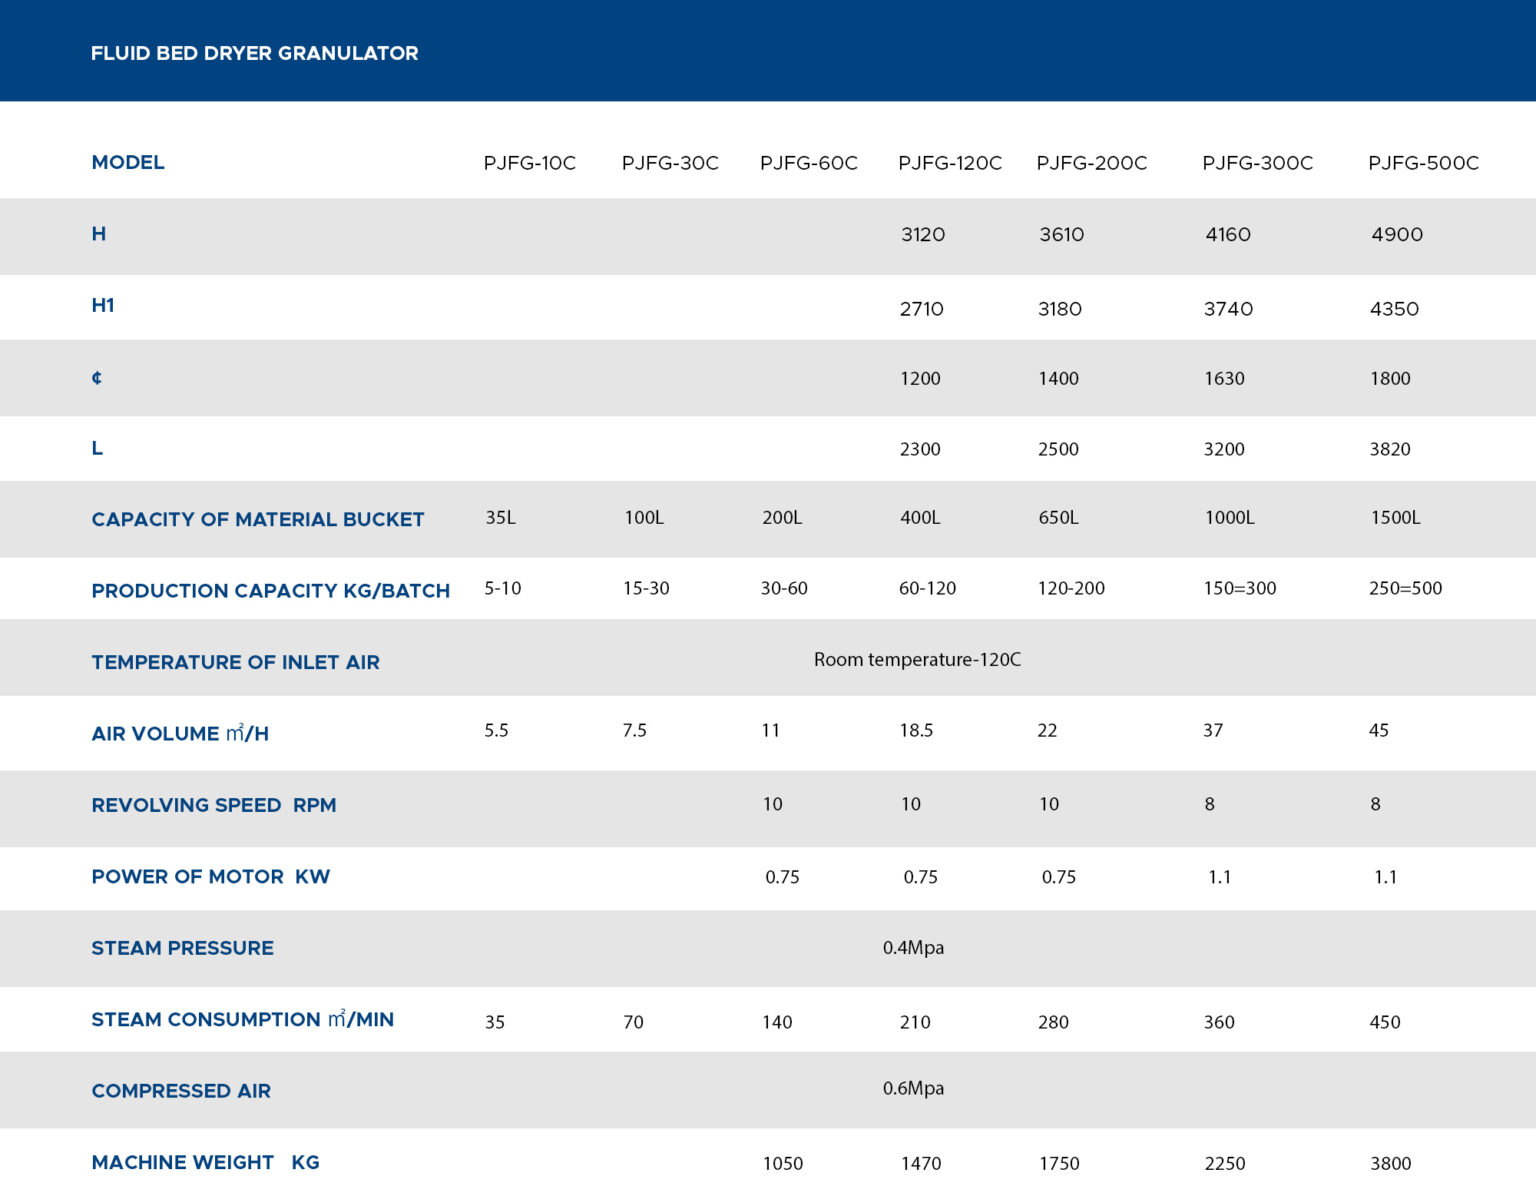Click H1 value 3180

[1060, 309]
